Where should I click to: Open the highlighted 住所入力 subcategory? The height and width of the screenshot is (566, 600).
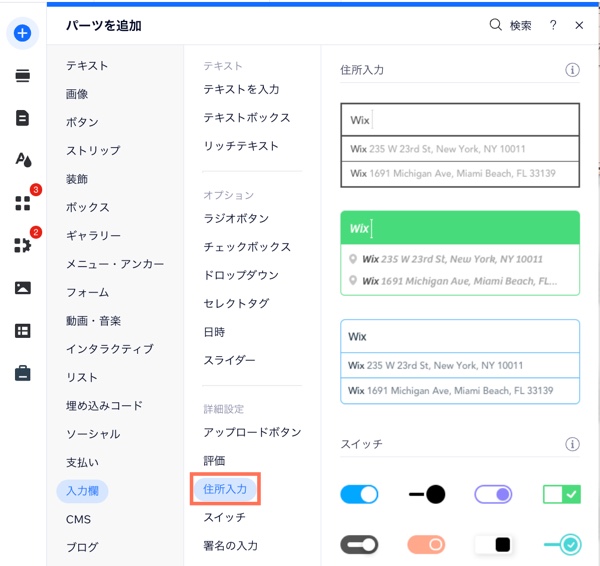click(x=225, y=489)
